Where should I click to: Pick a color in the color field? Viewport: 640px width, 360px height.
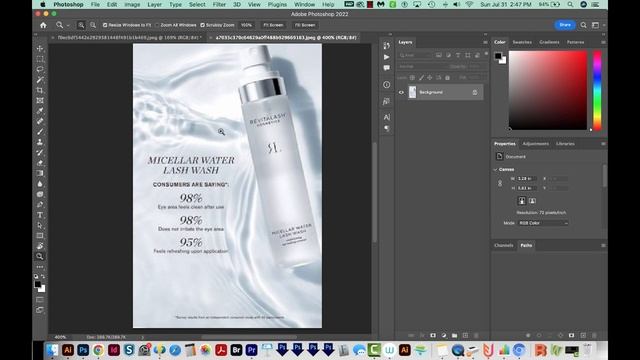[548, 90]
